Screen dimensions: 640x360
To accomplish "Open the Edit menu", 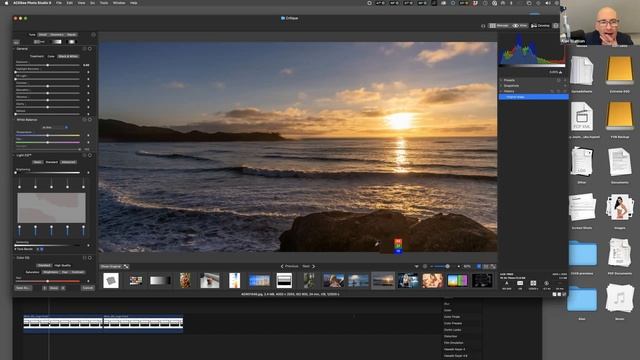I will click(x=70, y=3).
